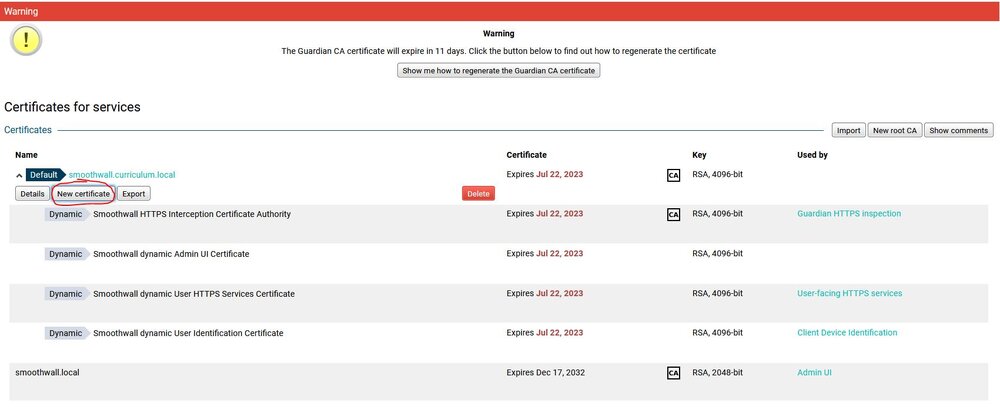The width and height of the screenshot is (1000, 417).
Task: Open the User-facing HTTPS services link
Action: pos(849,293)
